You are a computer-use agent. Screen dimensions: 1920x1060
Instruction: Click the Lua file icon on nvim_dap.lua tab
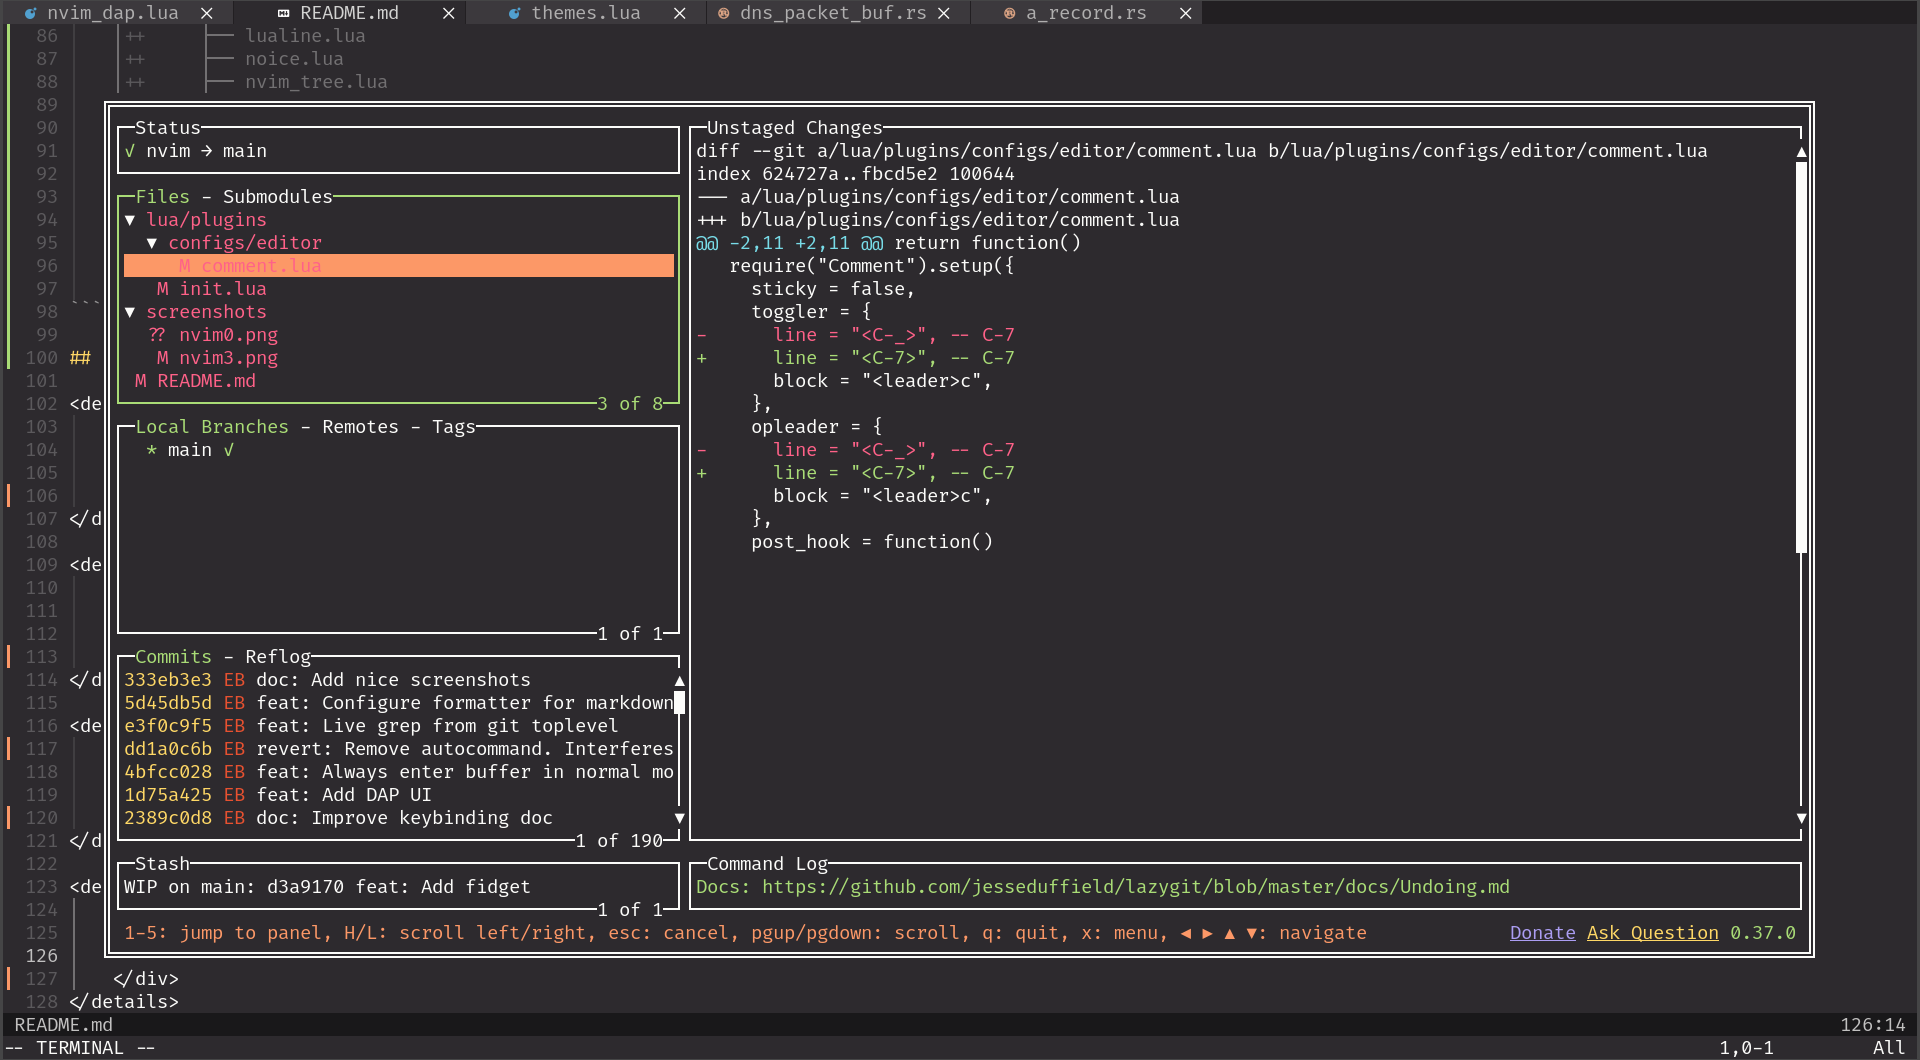(30, 13)
